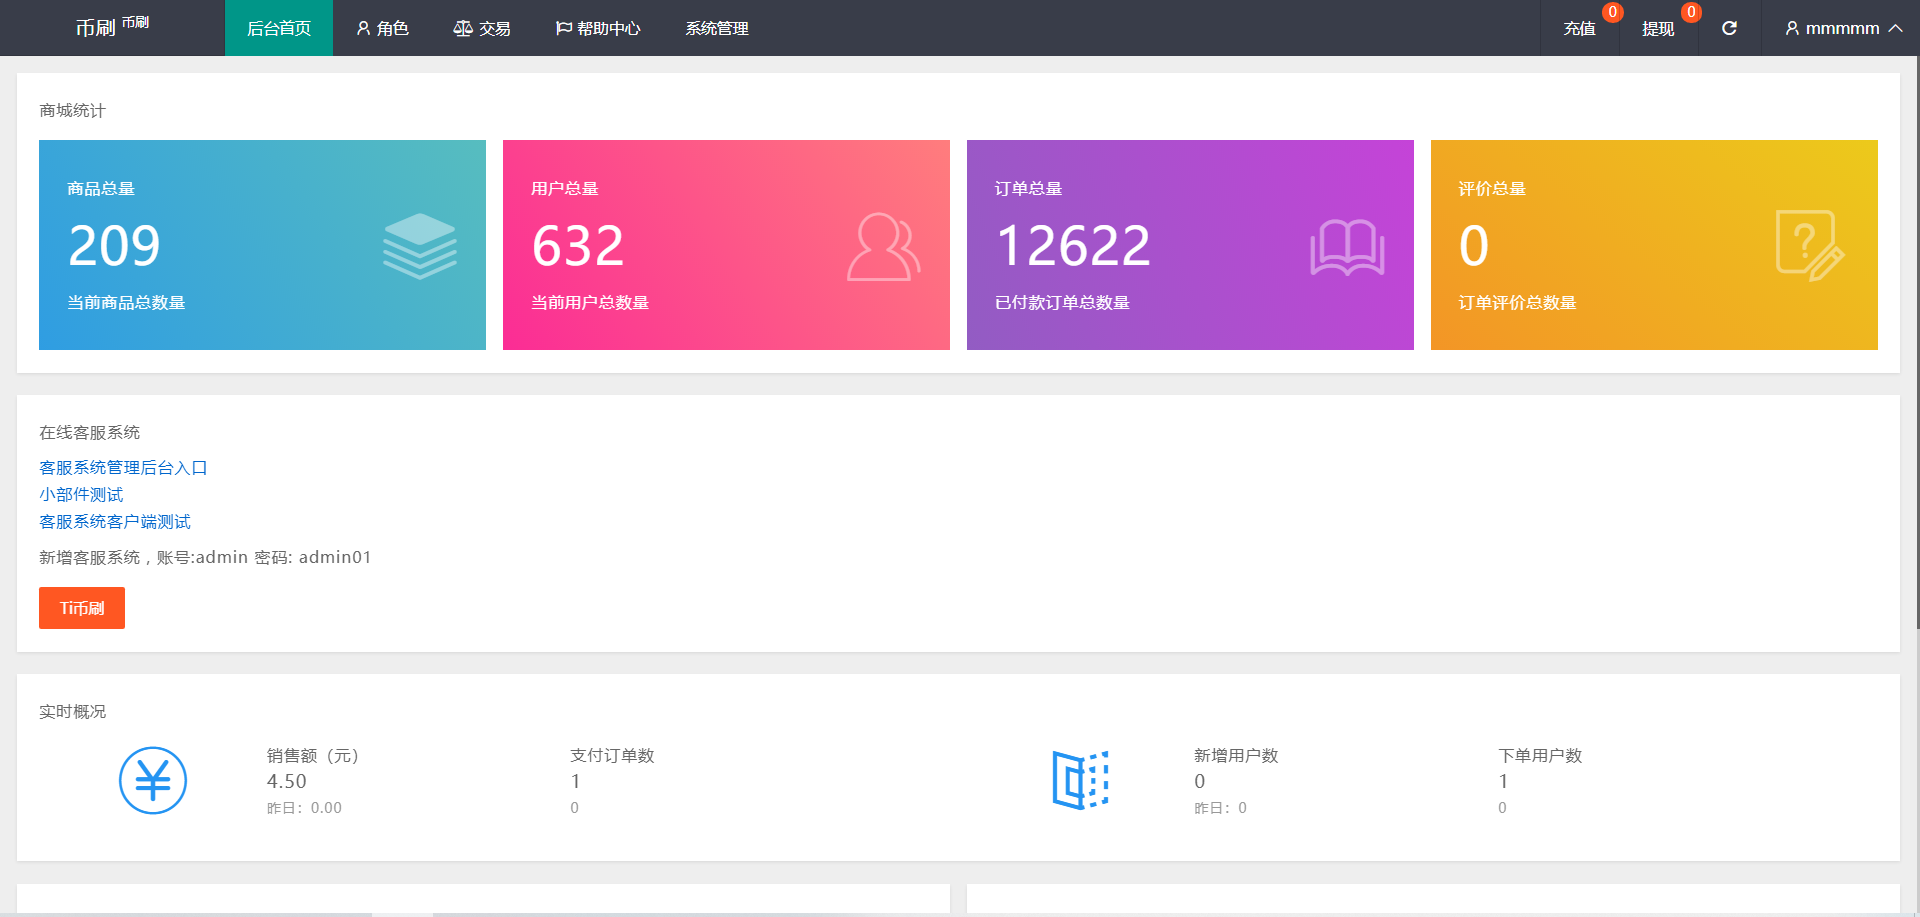
Task: Click the 充值 button with badge
Action: point(1580,28)
